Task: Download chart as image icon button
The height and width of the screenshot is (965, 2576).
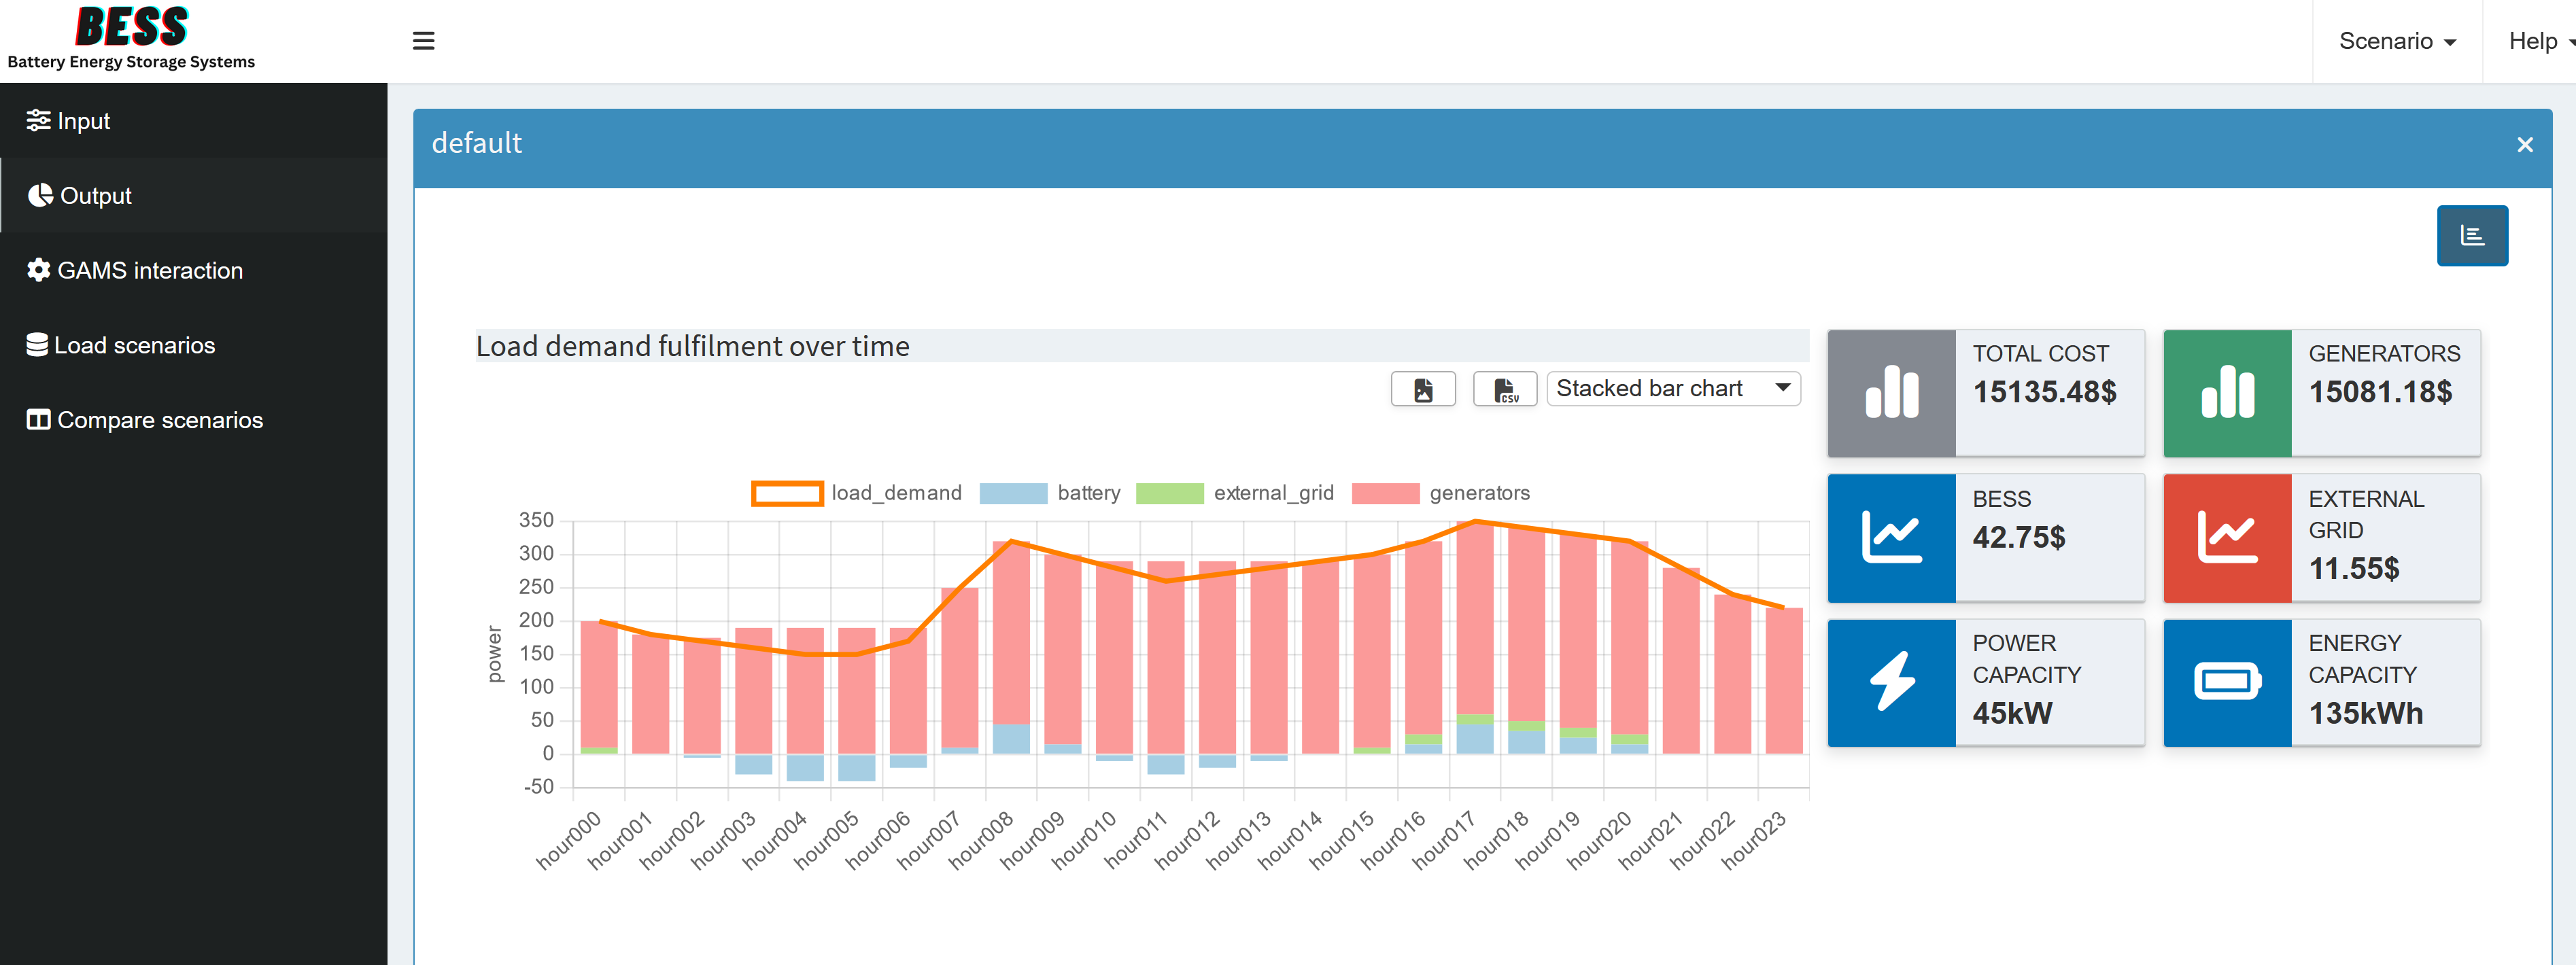Action: click(1423, 389)
